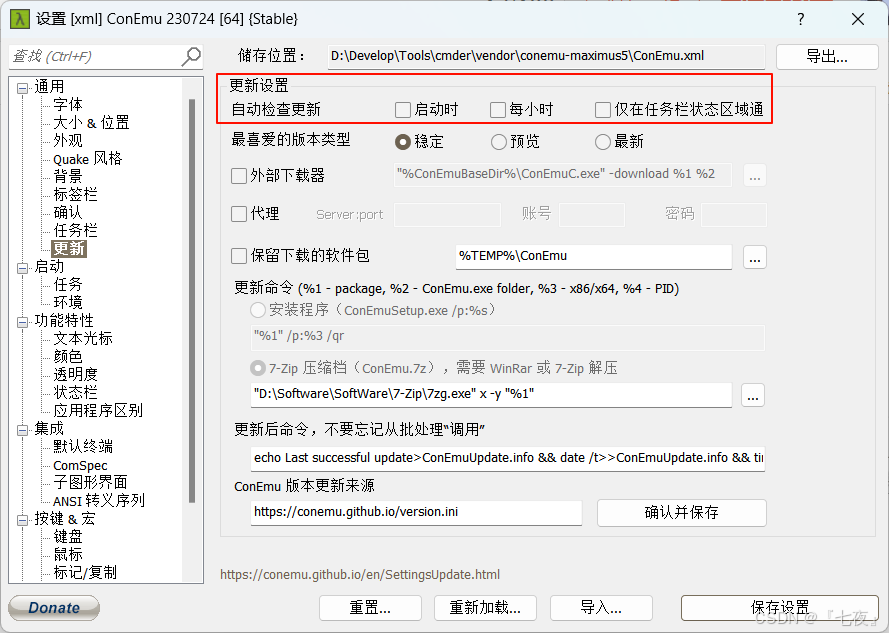The image size is (889, 633).
Task: Open the 外观 settings page
Action: 68,140
